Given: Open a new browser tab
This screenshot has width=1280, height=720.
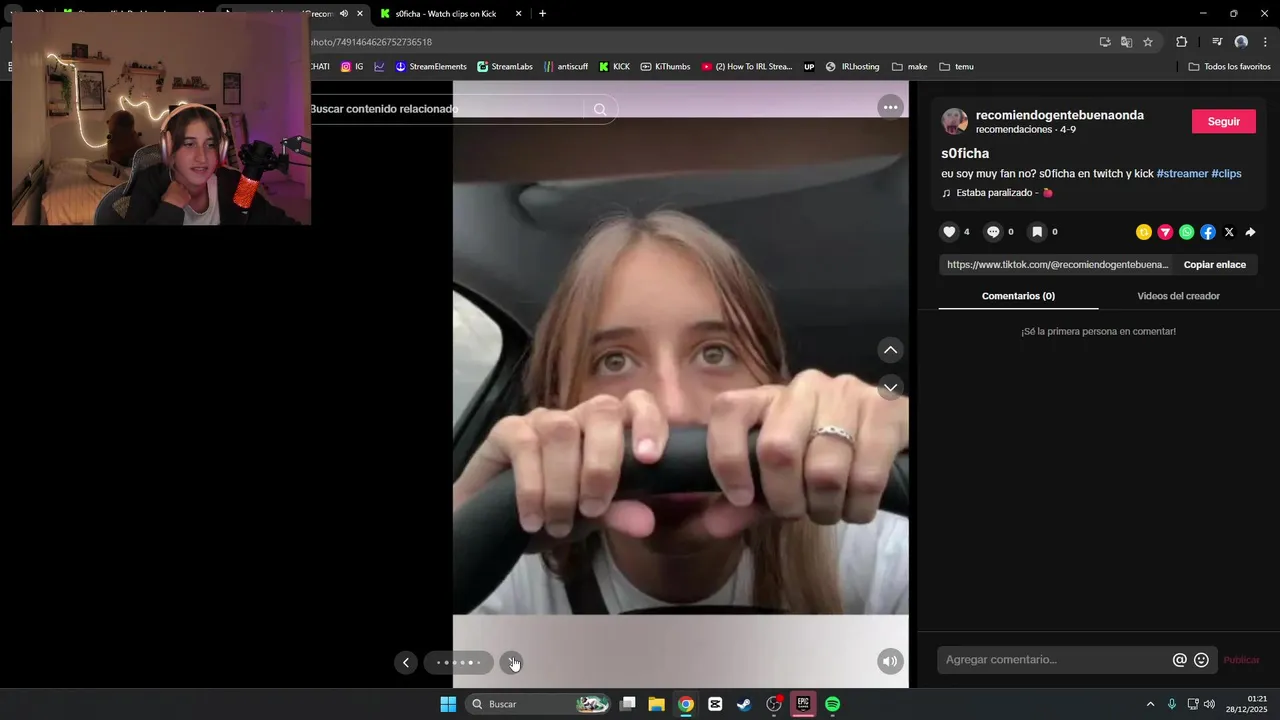Looking at the screenshot, I should click(x=542, y=14).
